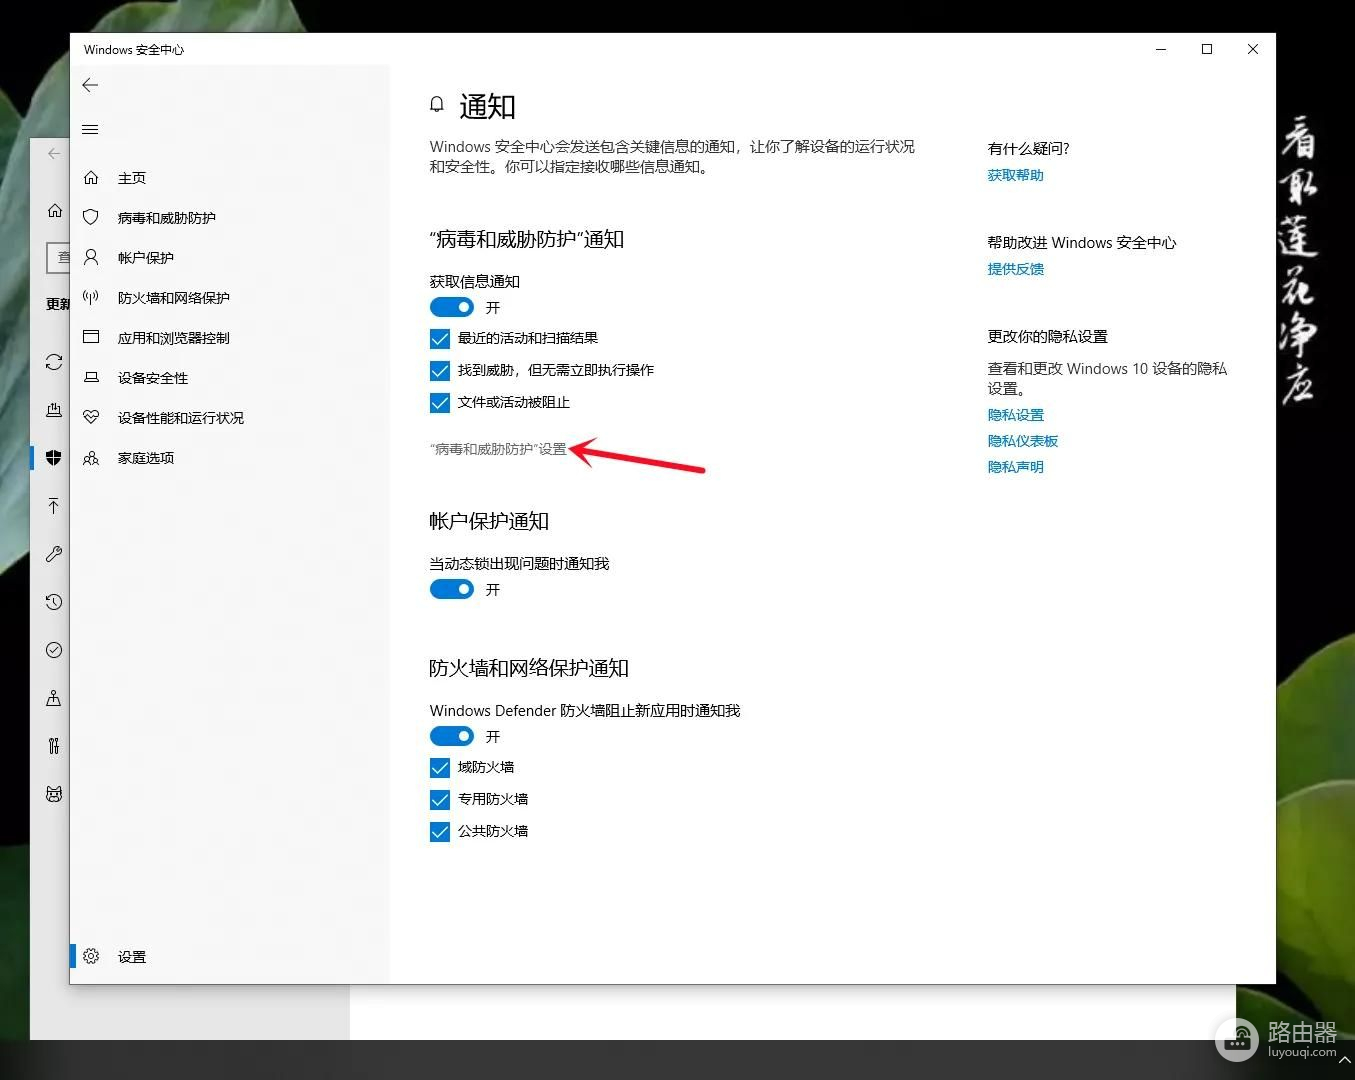
Task: Select 病毒和威胁防护 in the navigation pane
Action: click(x=167, y=218)
